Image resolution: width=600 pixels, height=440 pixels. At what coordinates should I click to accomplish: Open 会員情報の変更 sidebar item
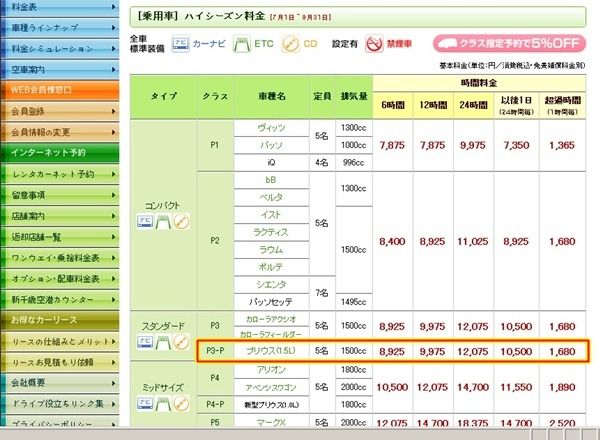pos(60,132)
